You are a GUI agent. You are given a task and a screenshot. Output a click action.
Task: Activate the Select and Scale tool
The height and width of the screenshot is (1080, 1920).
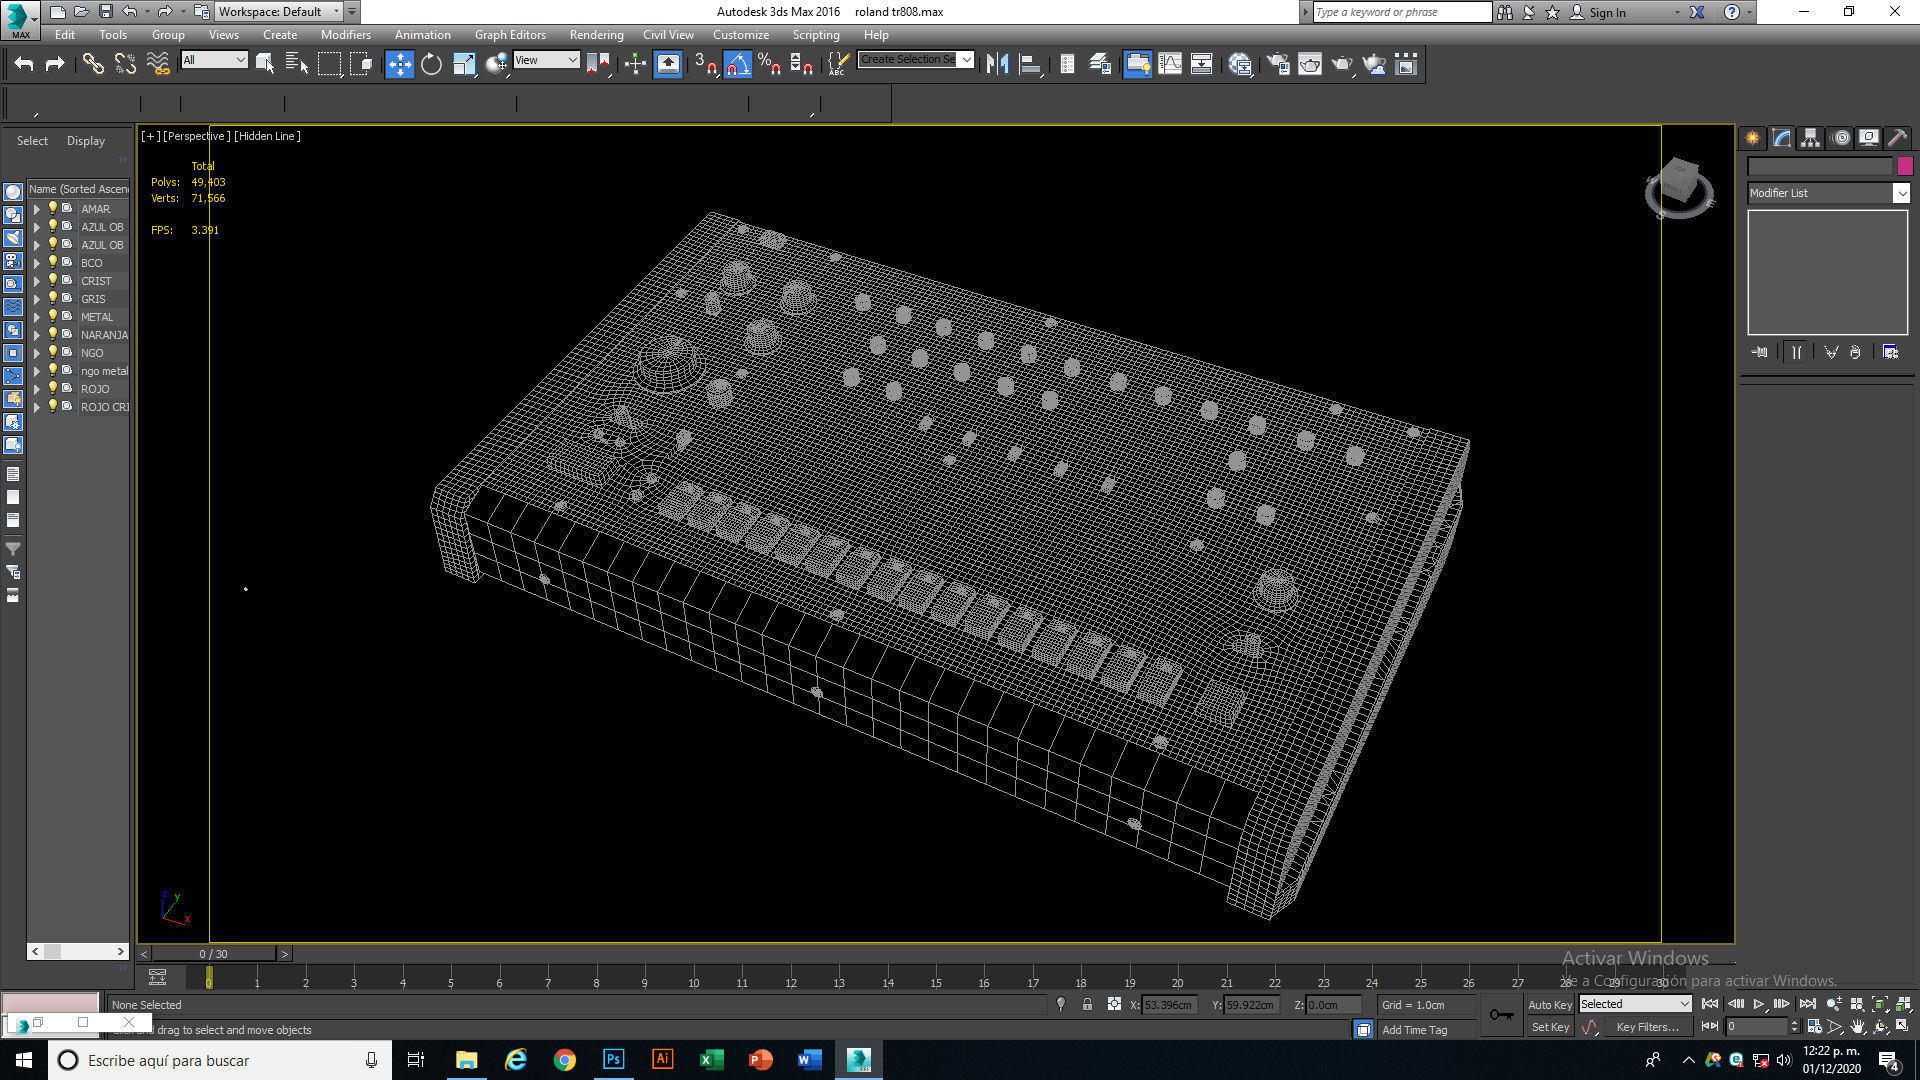(464, 64)
